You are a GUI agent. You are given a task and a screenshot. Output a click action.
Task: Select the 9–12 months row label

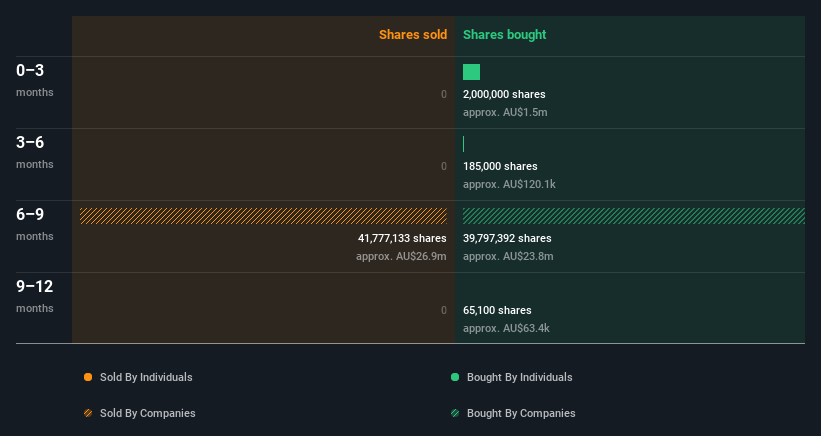[35, 297]
